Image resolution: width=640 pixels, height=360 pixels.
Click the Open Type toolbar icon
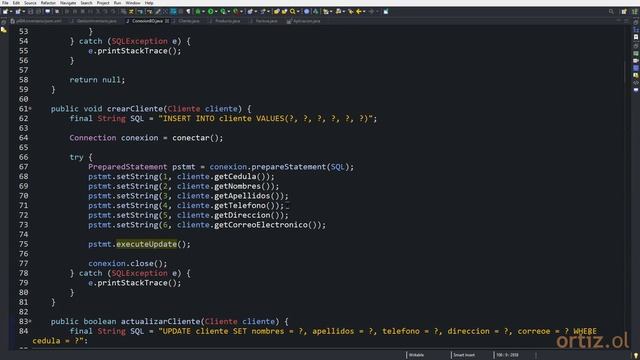[276, 11]
